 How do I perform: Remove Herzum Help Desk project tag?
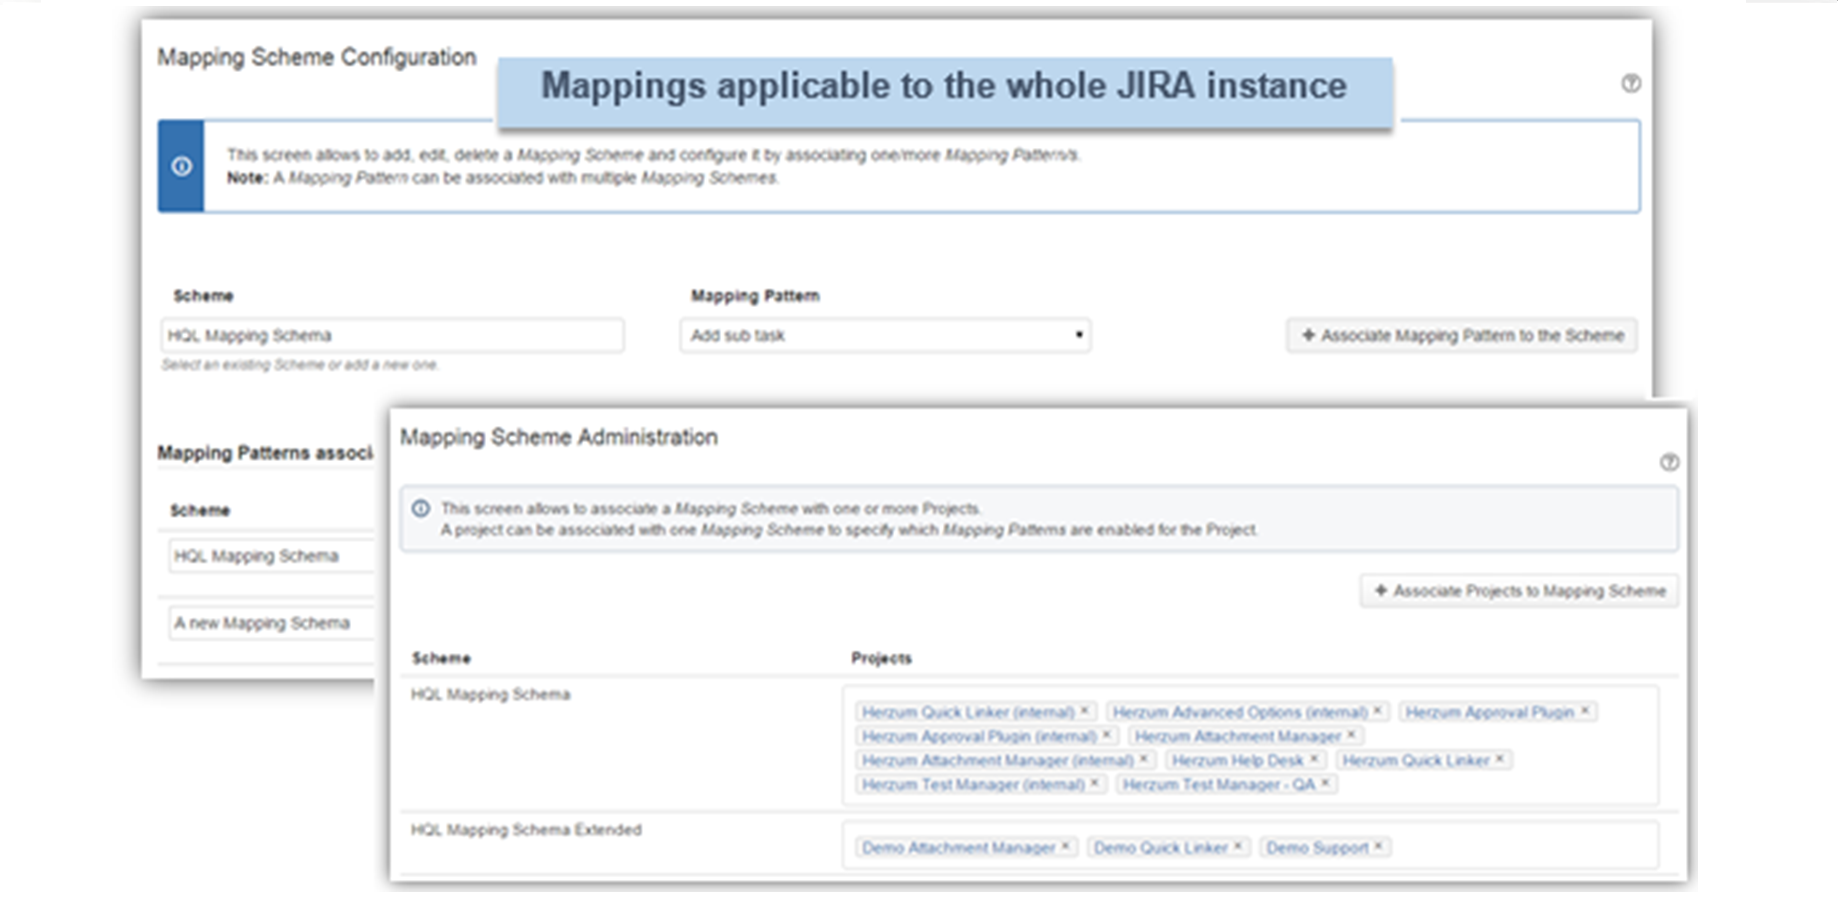(x=1314, y=760)
